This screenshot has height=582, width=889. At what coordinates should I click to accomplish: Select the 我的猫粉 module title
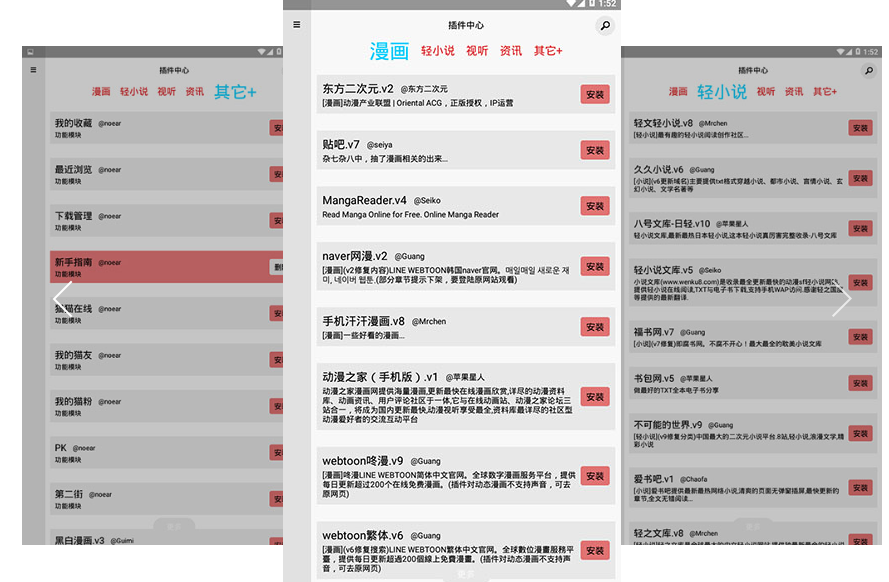[73, 402]
